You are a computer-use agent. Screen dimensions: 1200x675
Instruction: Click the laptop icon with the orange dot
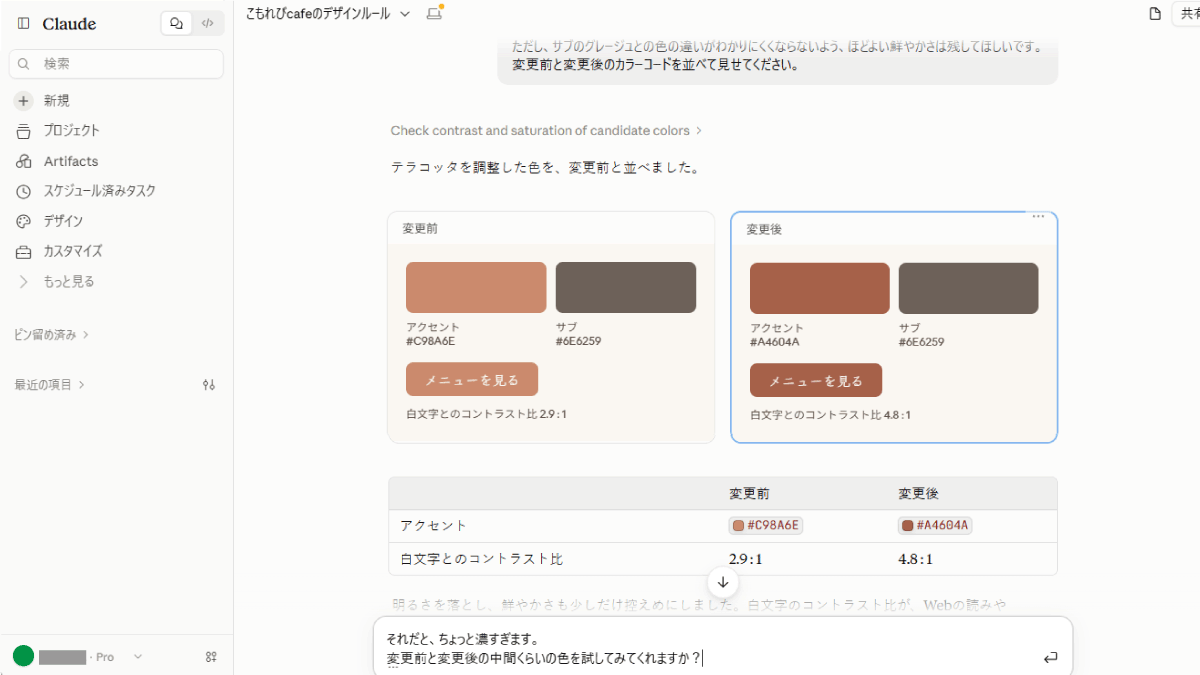pyautogui.click(x=434, y=13)
